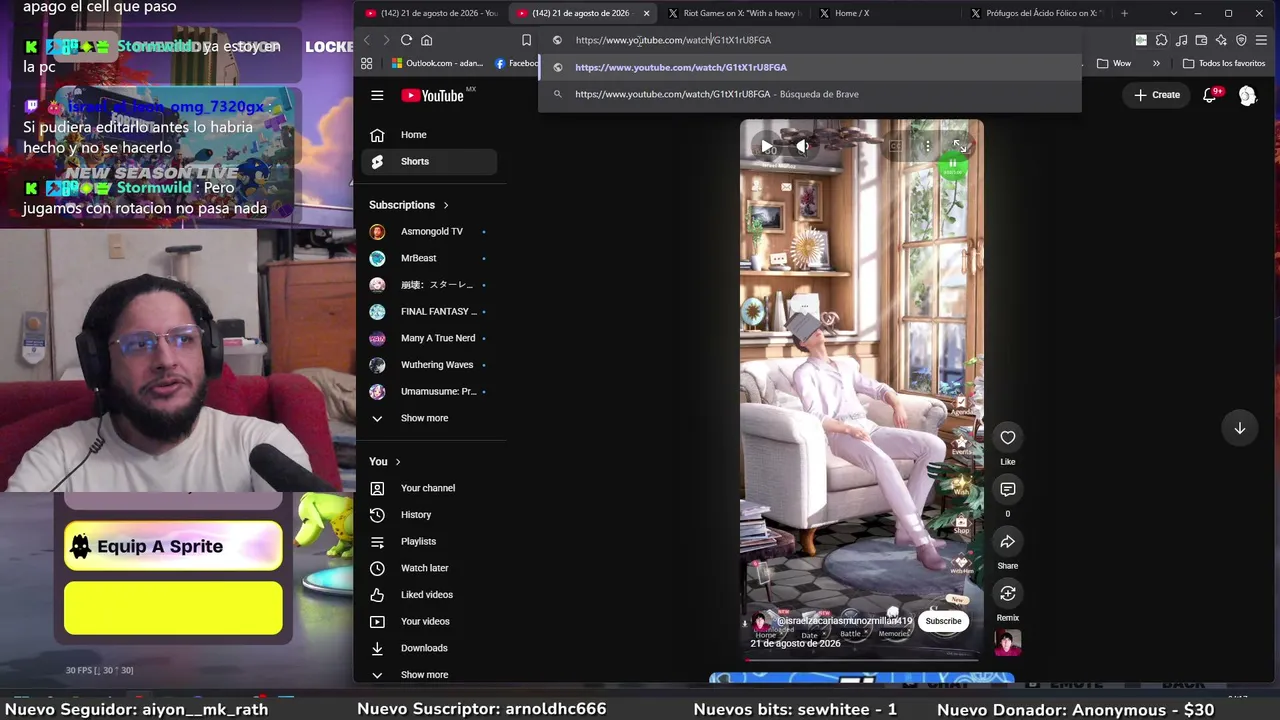1280x720 pixels.
Task: Go to the next Short video
Action: click(x=1239, y=428)
